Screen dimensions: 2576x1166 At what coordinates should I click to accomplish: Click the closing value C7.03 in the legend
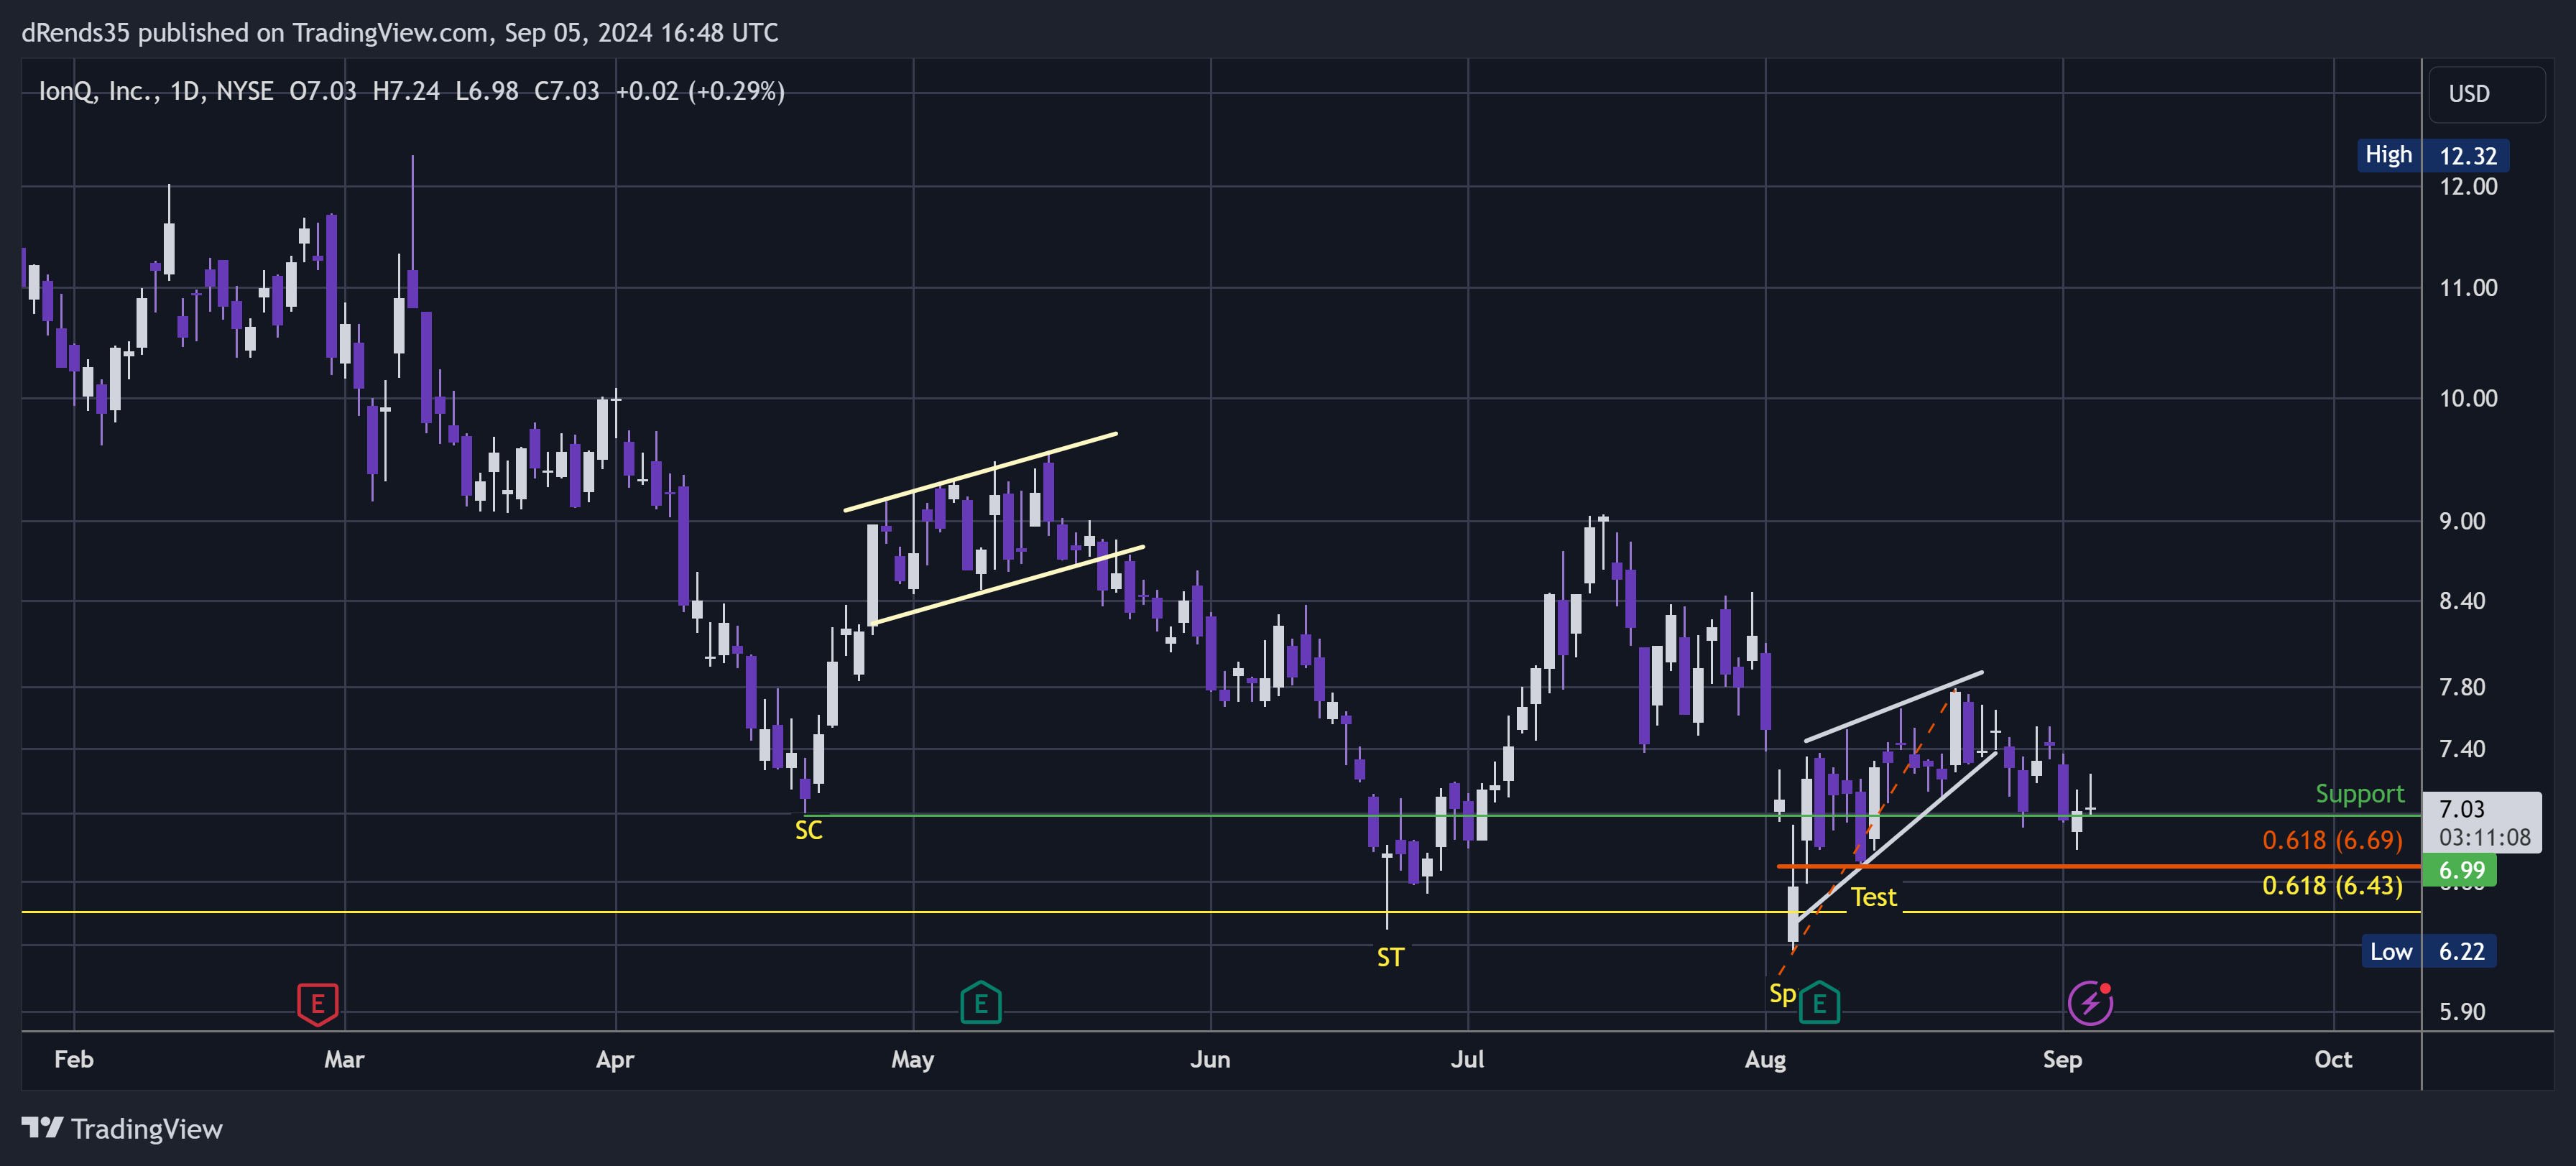[x=566, y=91]
